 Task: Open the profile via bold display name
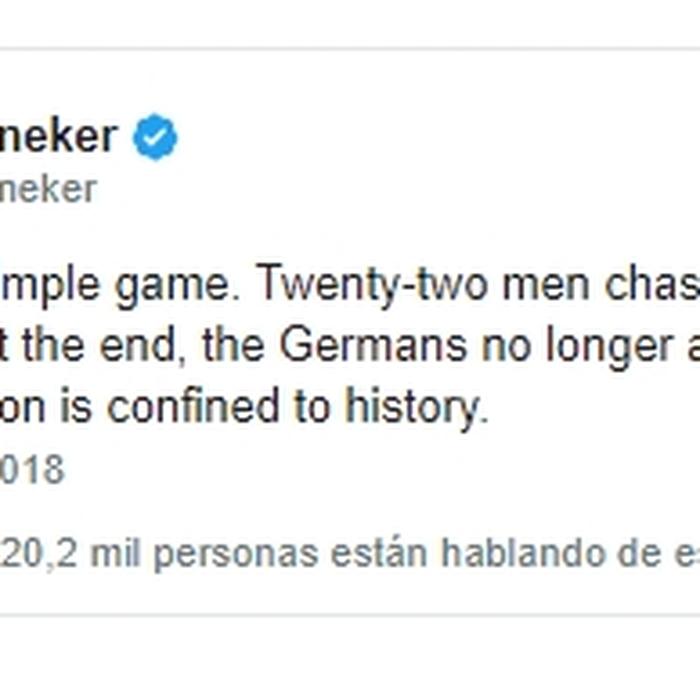coord(58,136)
